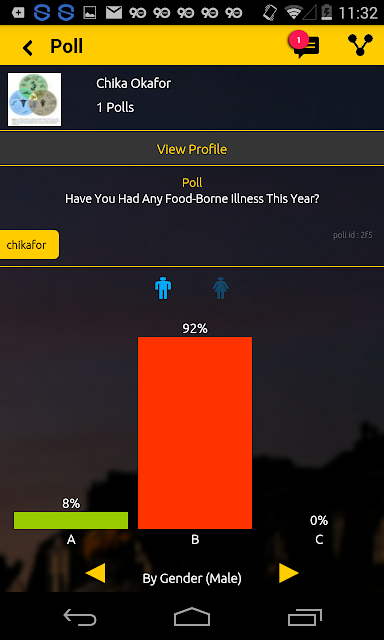
Task: Open Chika Okafor's profile picture
Action: click(x=34, y=100)
